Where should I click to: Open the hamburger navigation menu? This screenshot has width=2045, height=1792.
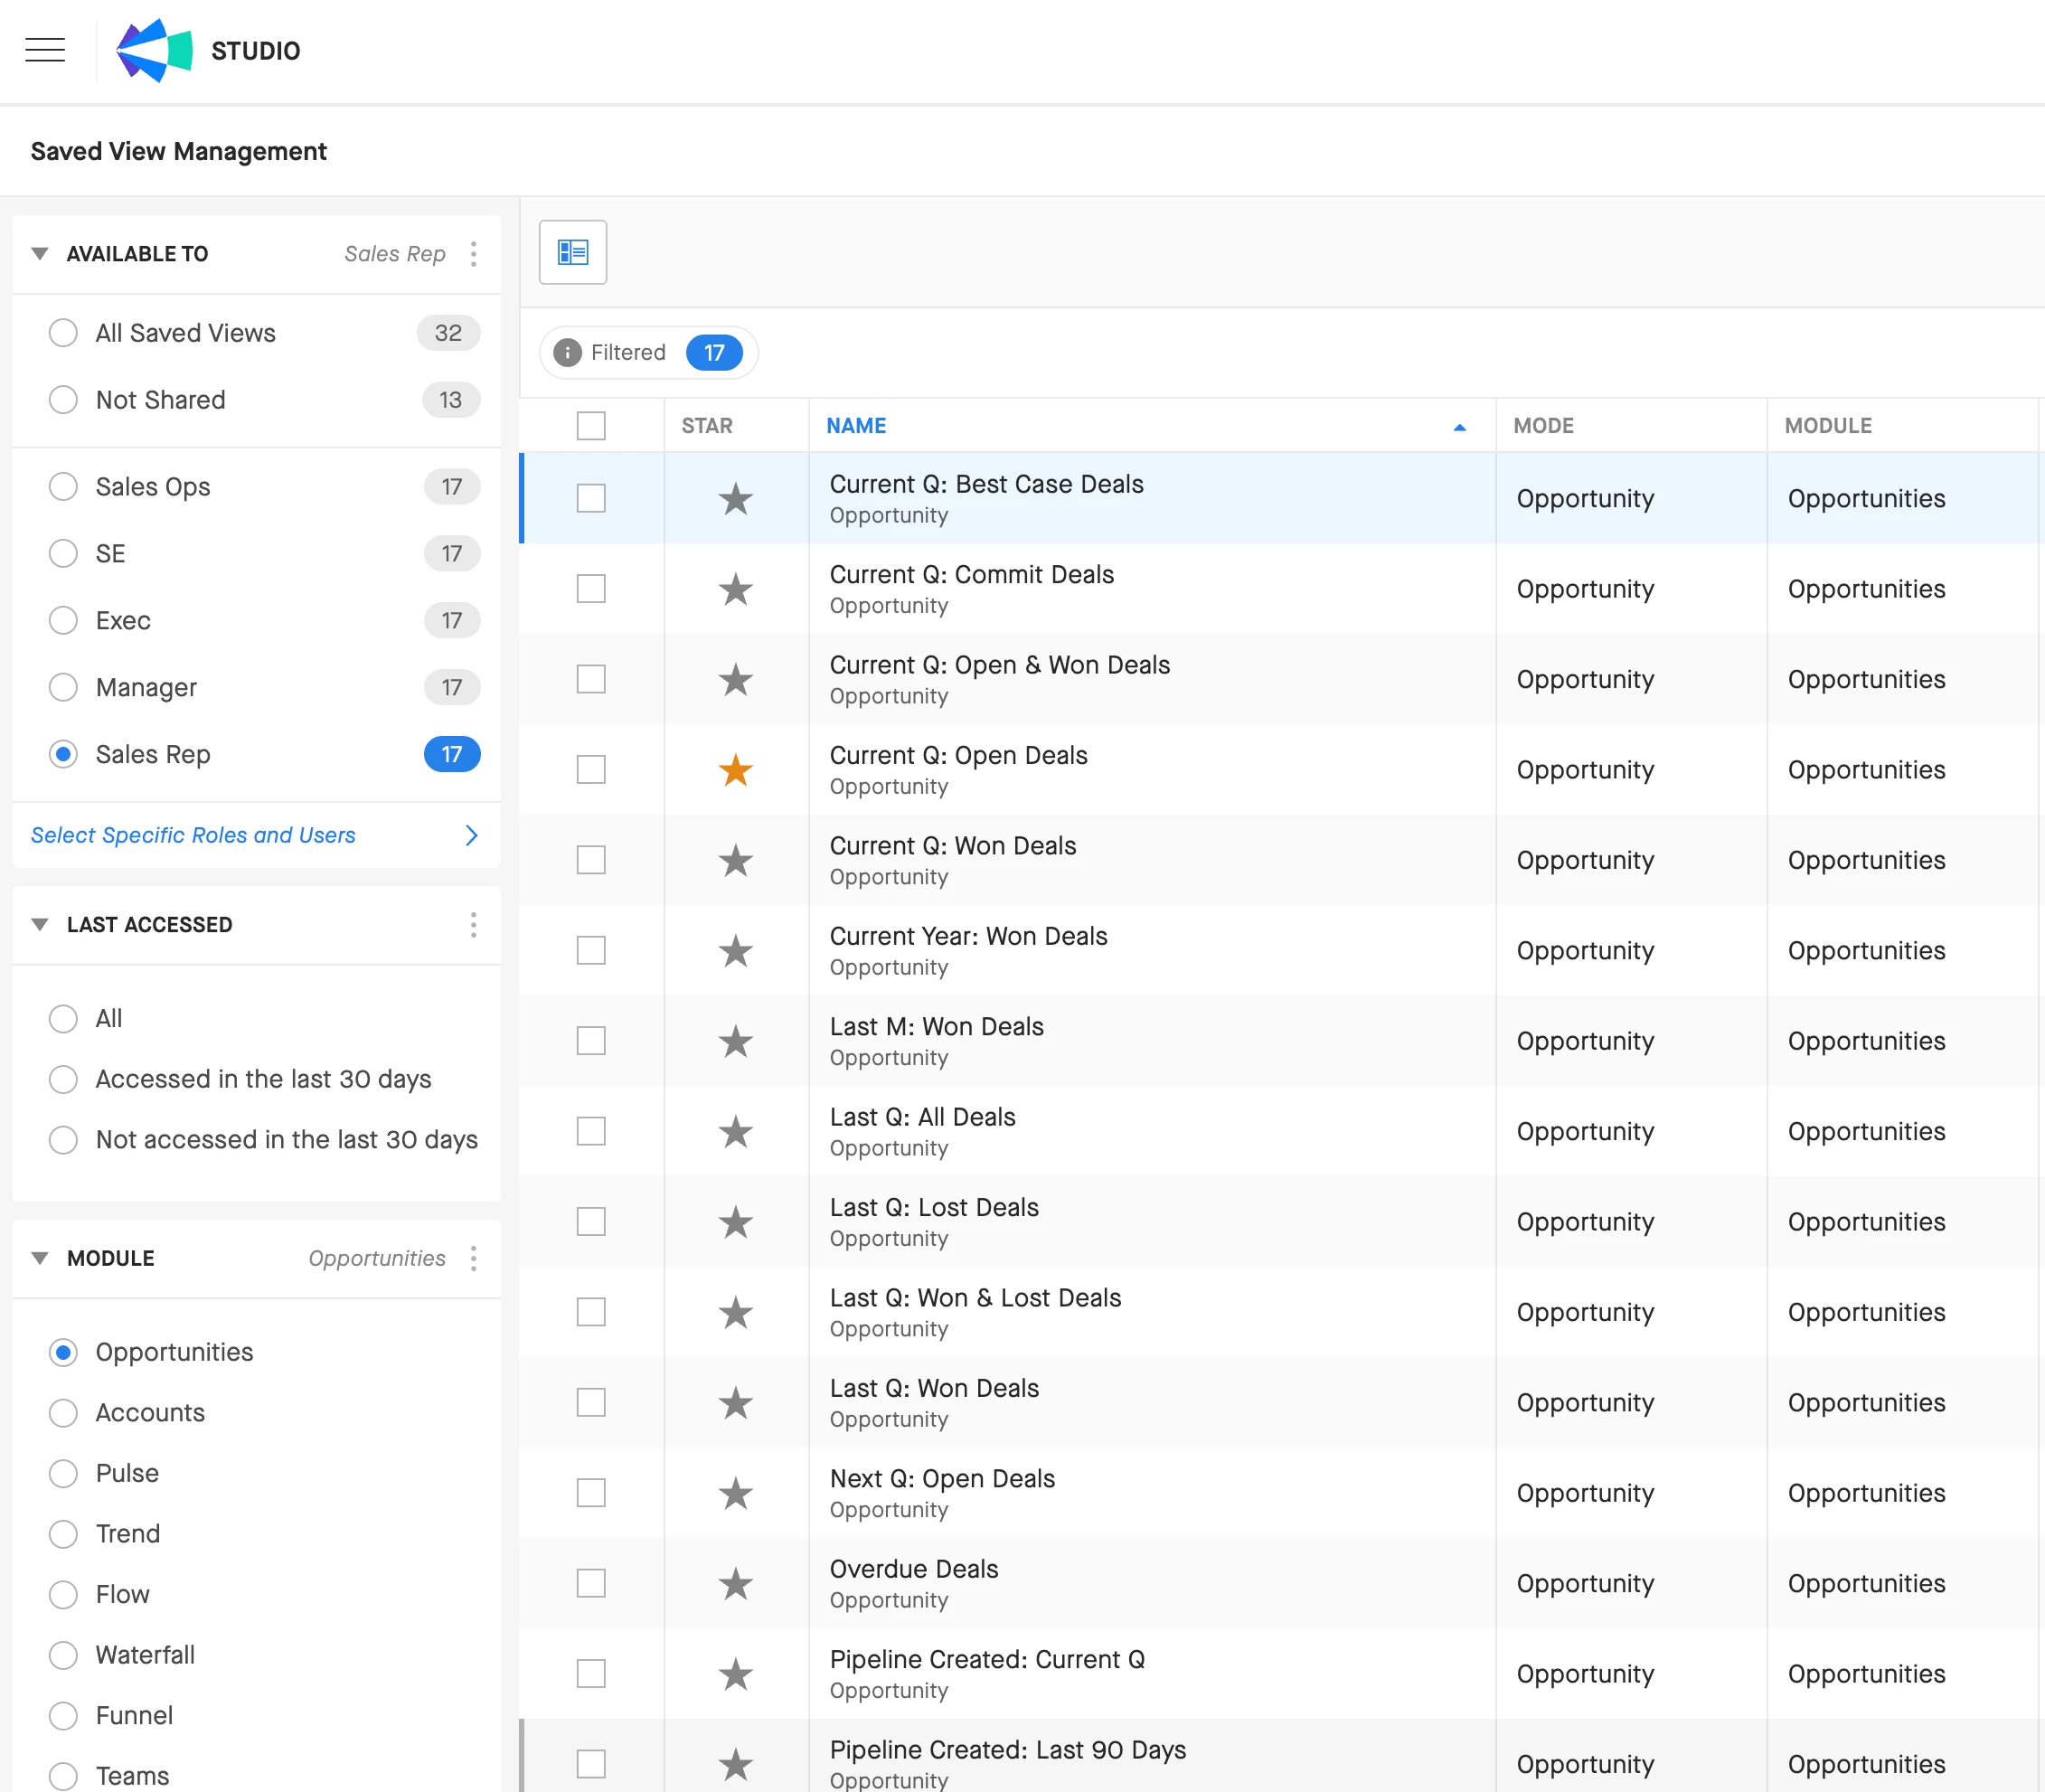[45, 50]
